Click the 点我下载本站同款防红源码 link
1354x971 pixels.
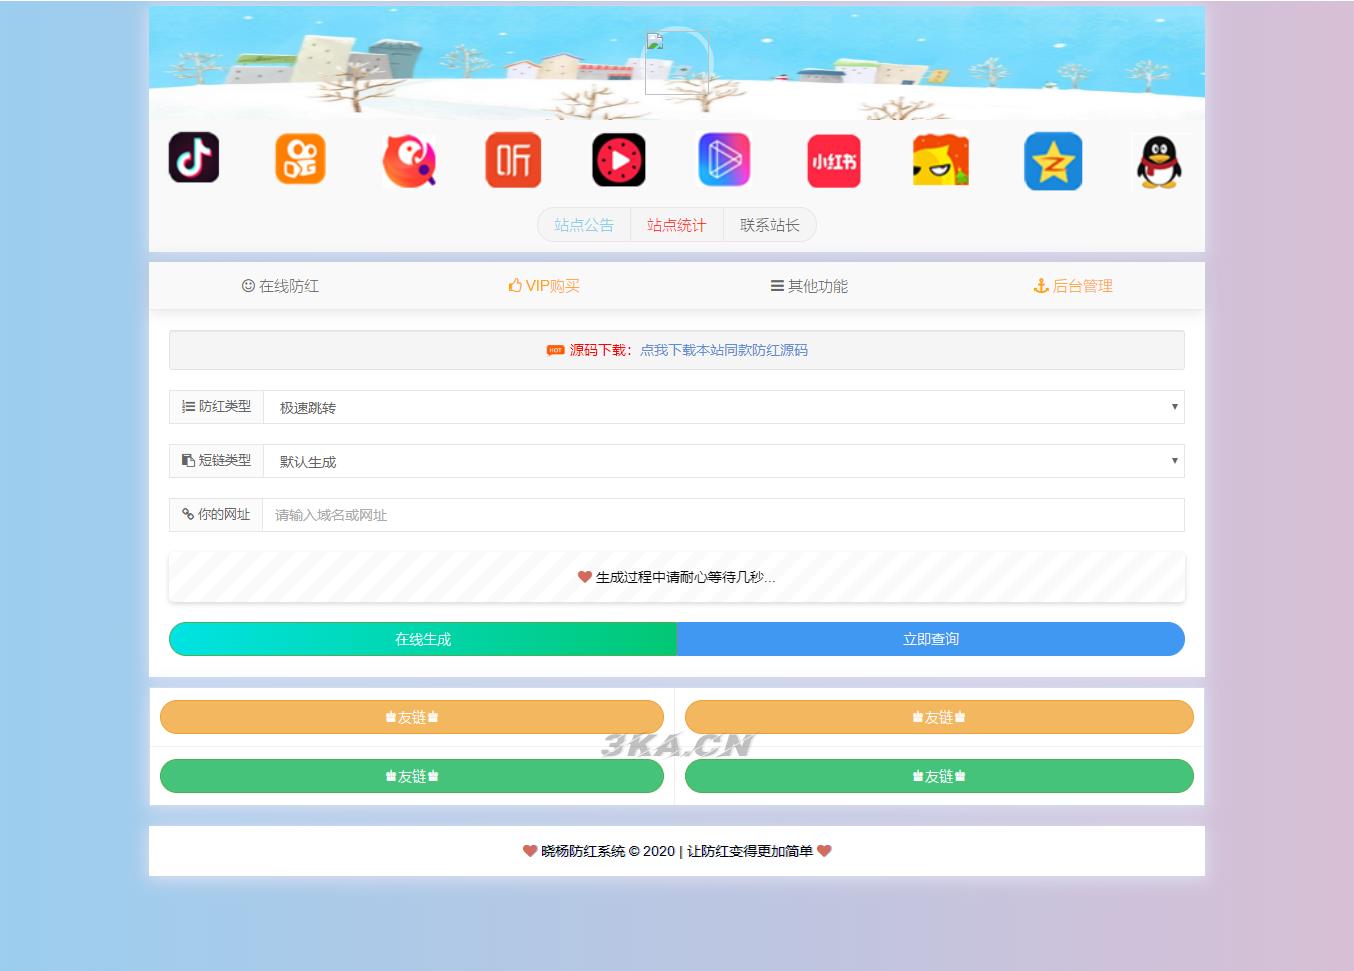tap(724, 350)
